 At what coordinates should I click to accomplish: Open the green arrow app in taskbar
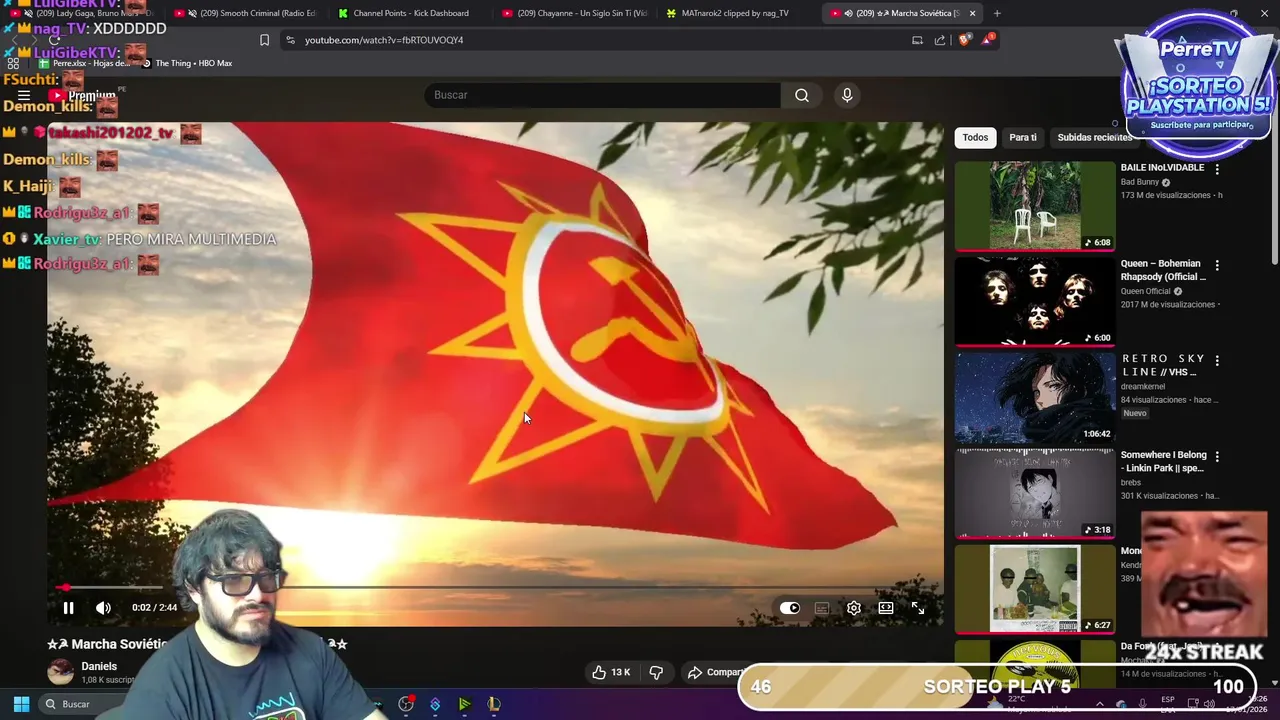point(464,704)
